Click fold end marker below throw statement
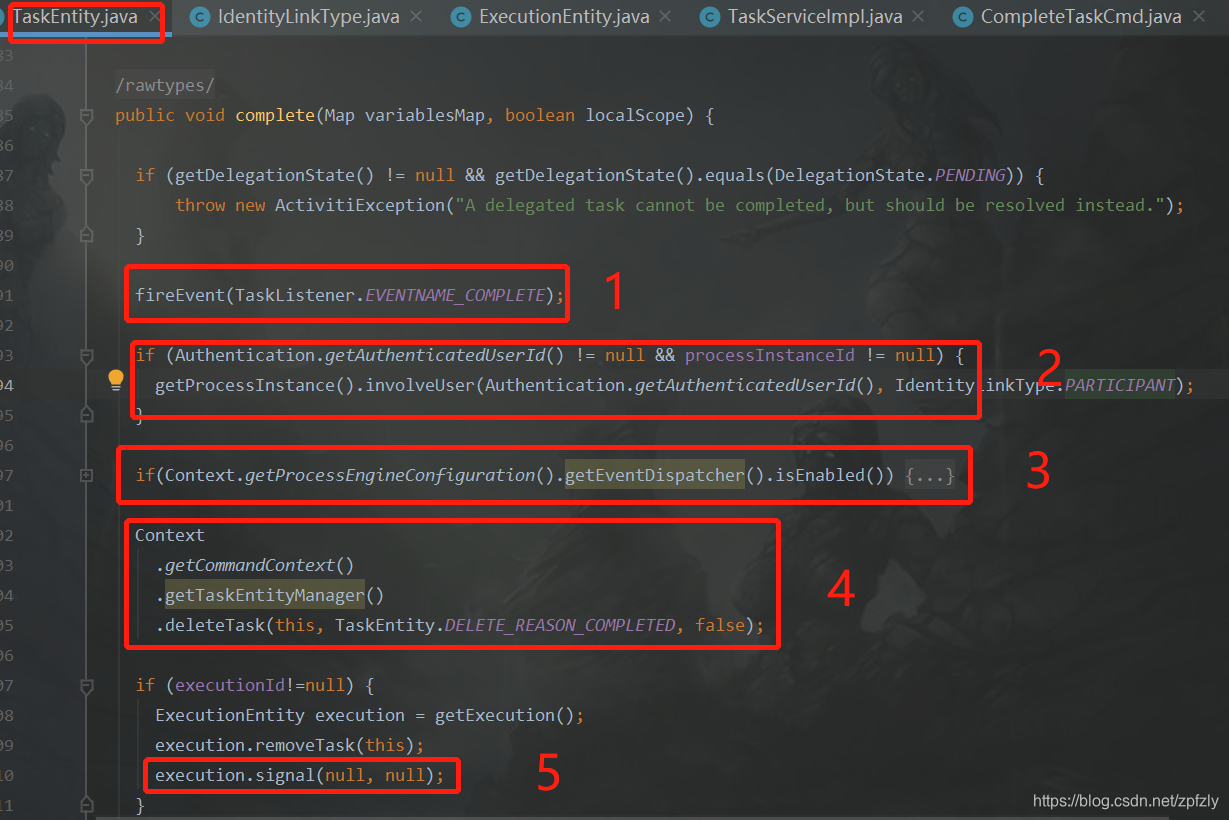 coord(86,235)
